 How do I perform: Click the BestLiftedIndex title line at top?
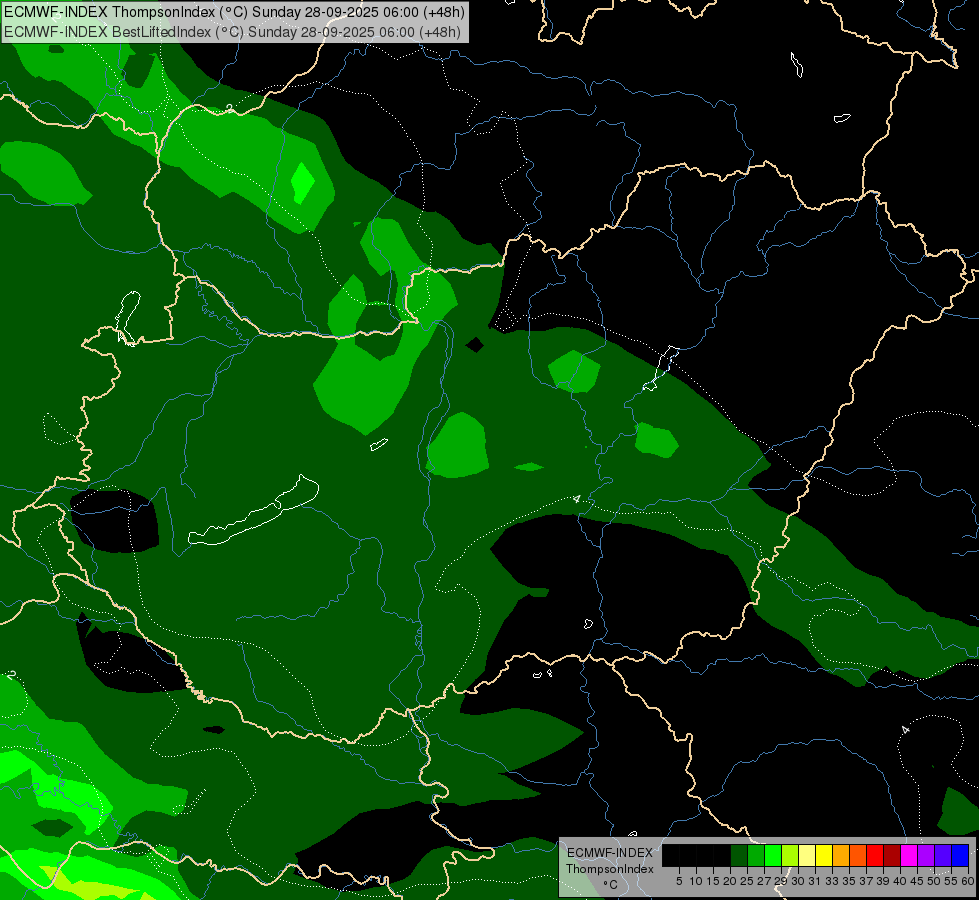point(232,32)
